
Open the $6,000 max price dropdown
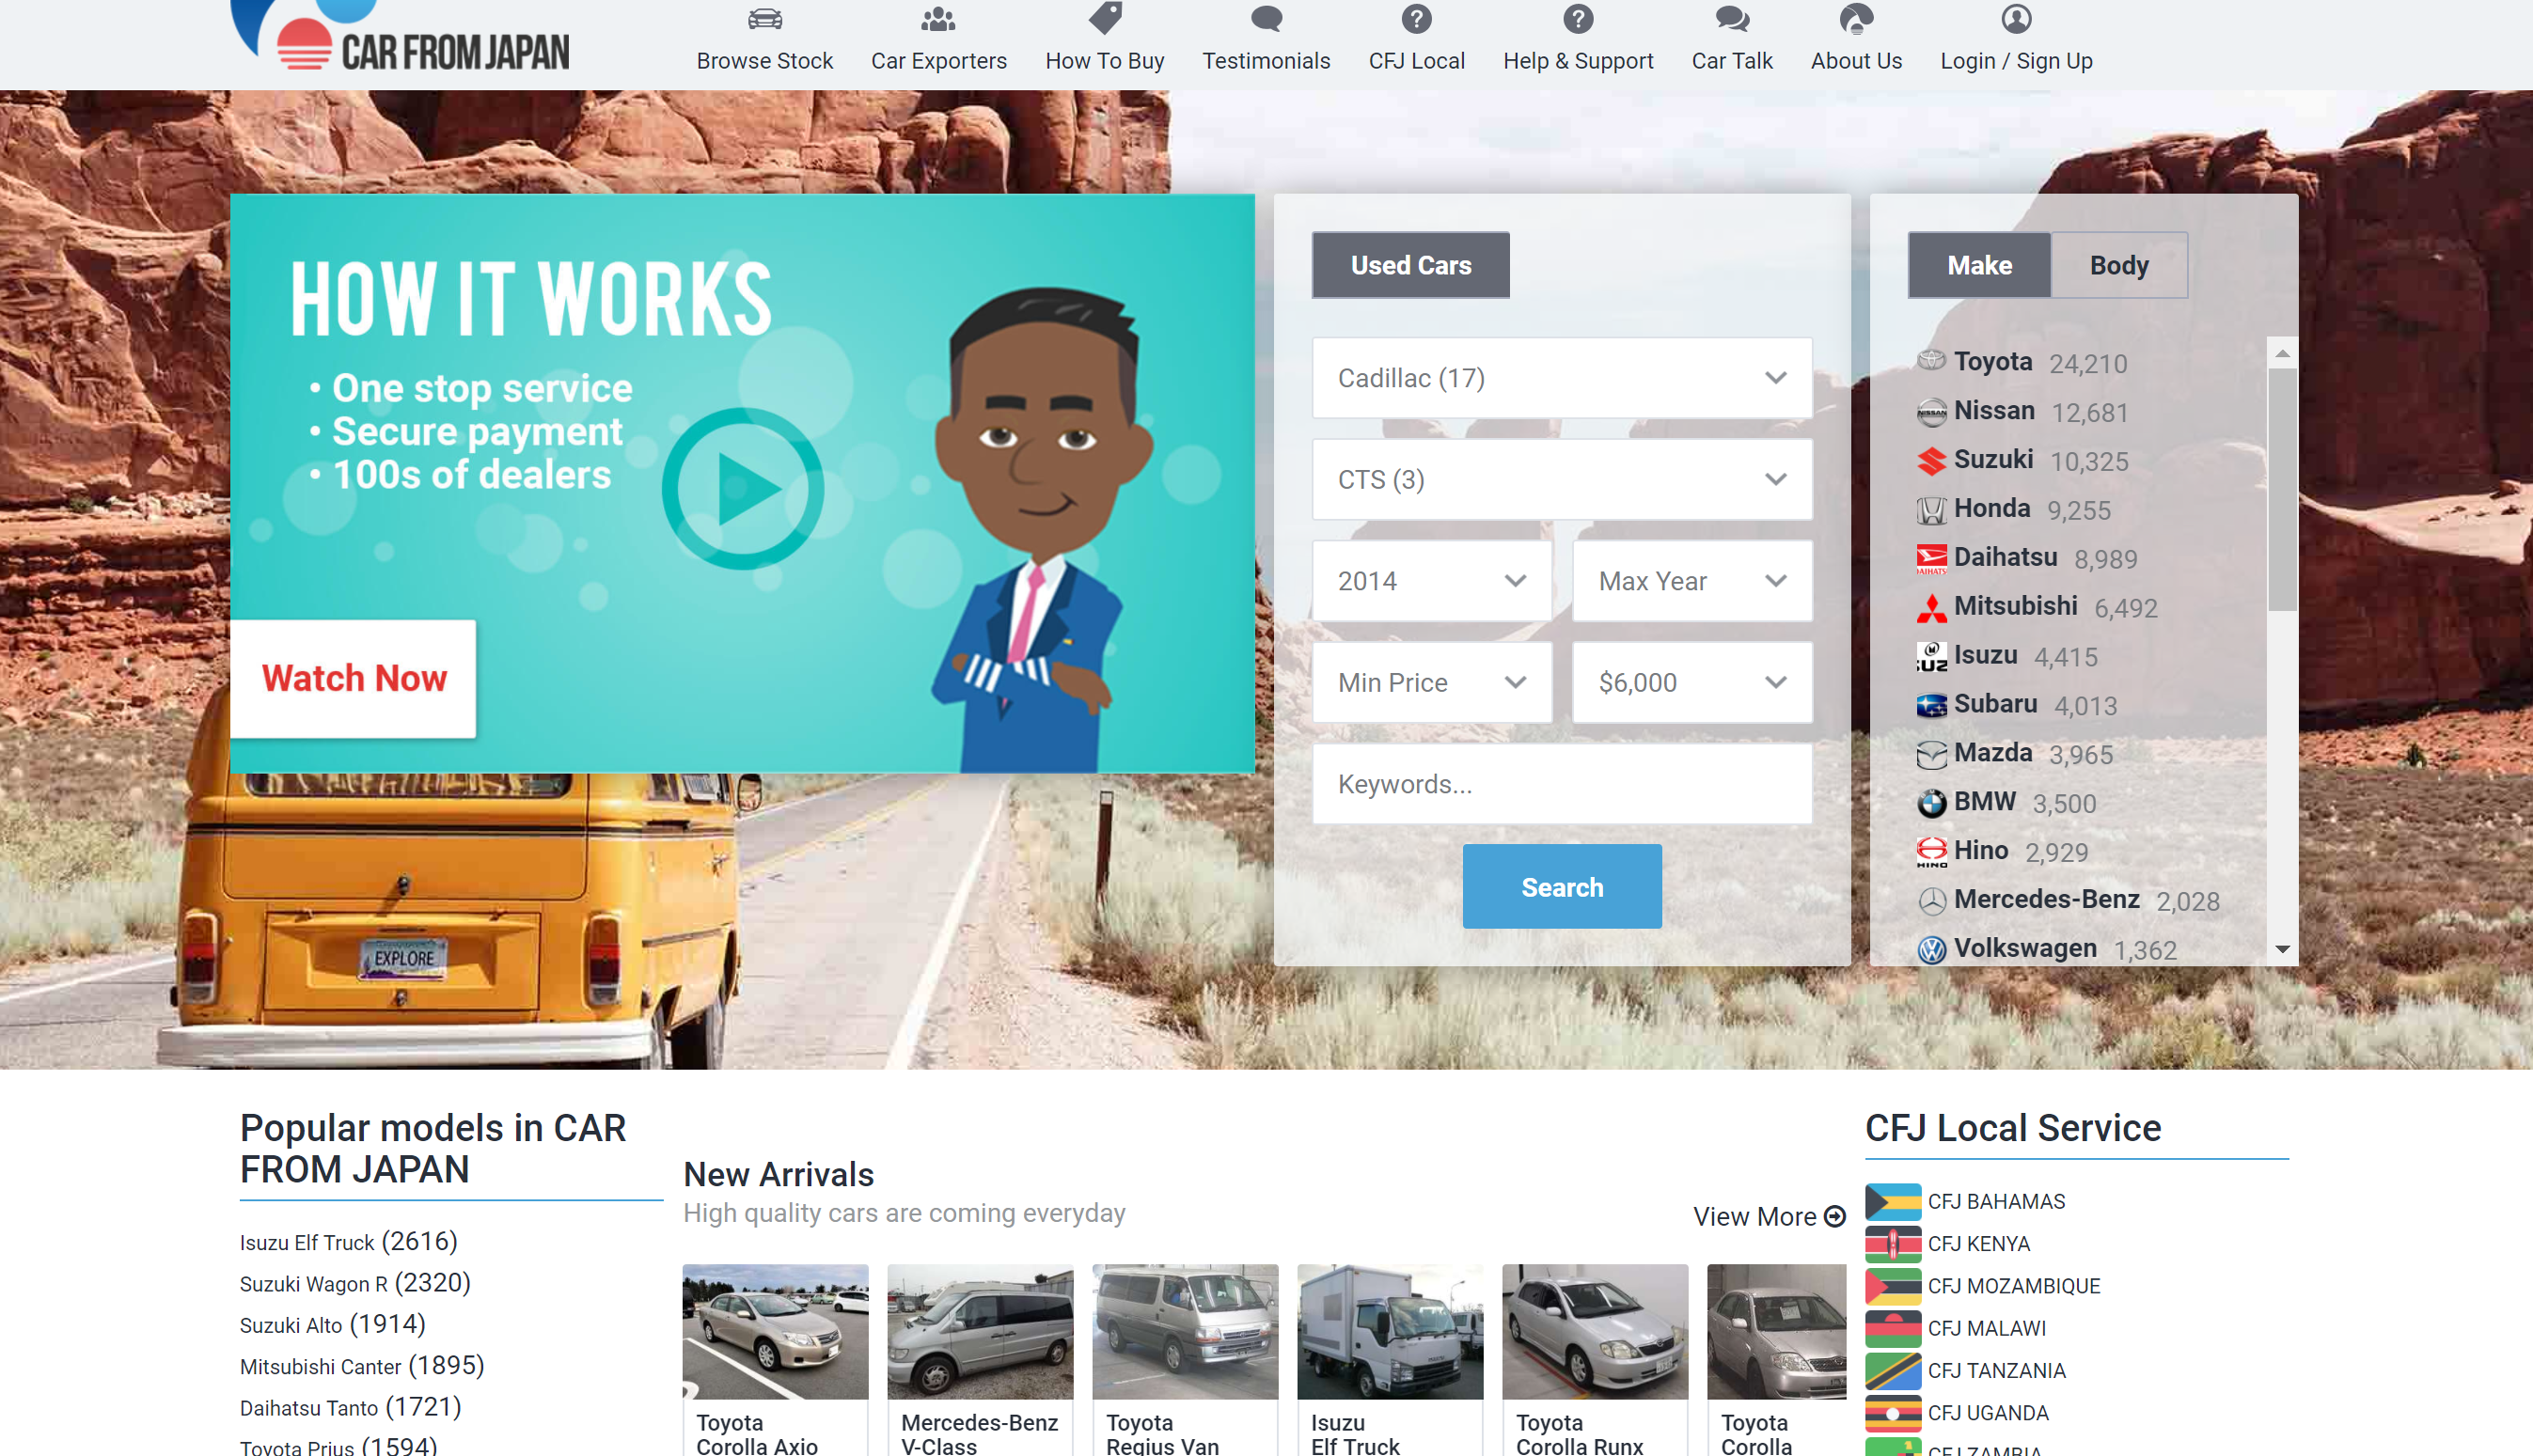1692,682
